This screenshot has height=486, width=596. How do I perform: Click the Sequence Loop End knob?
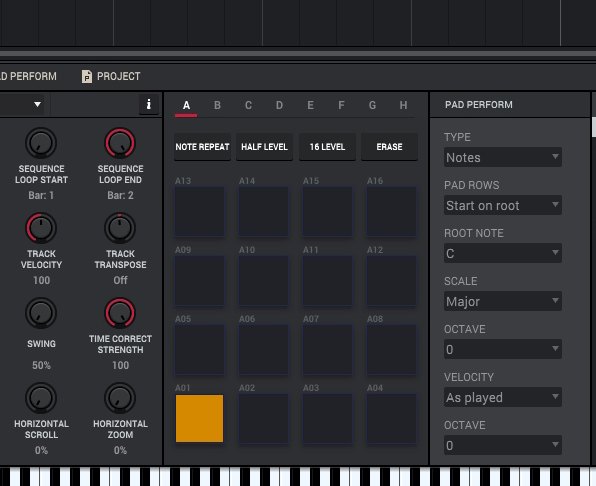coord(120,143)
